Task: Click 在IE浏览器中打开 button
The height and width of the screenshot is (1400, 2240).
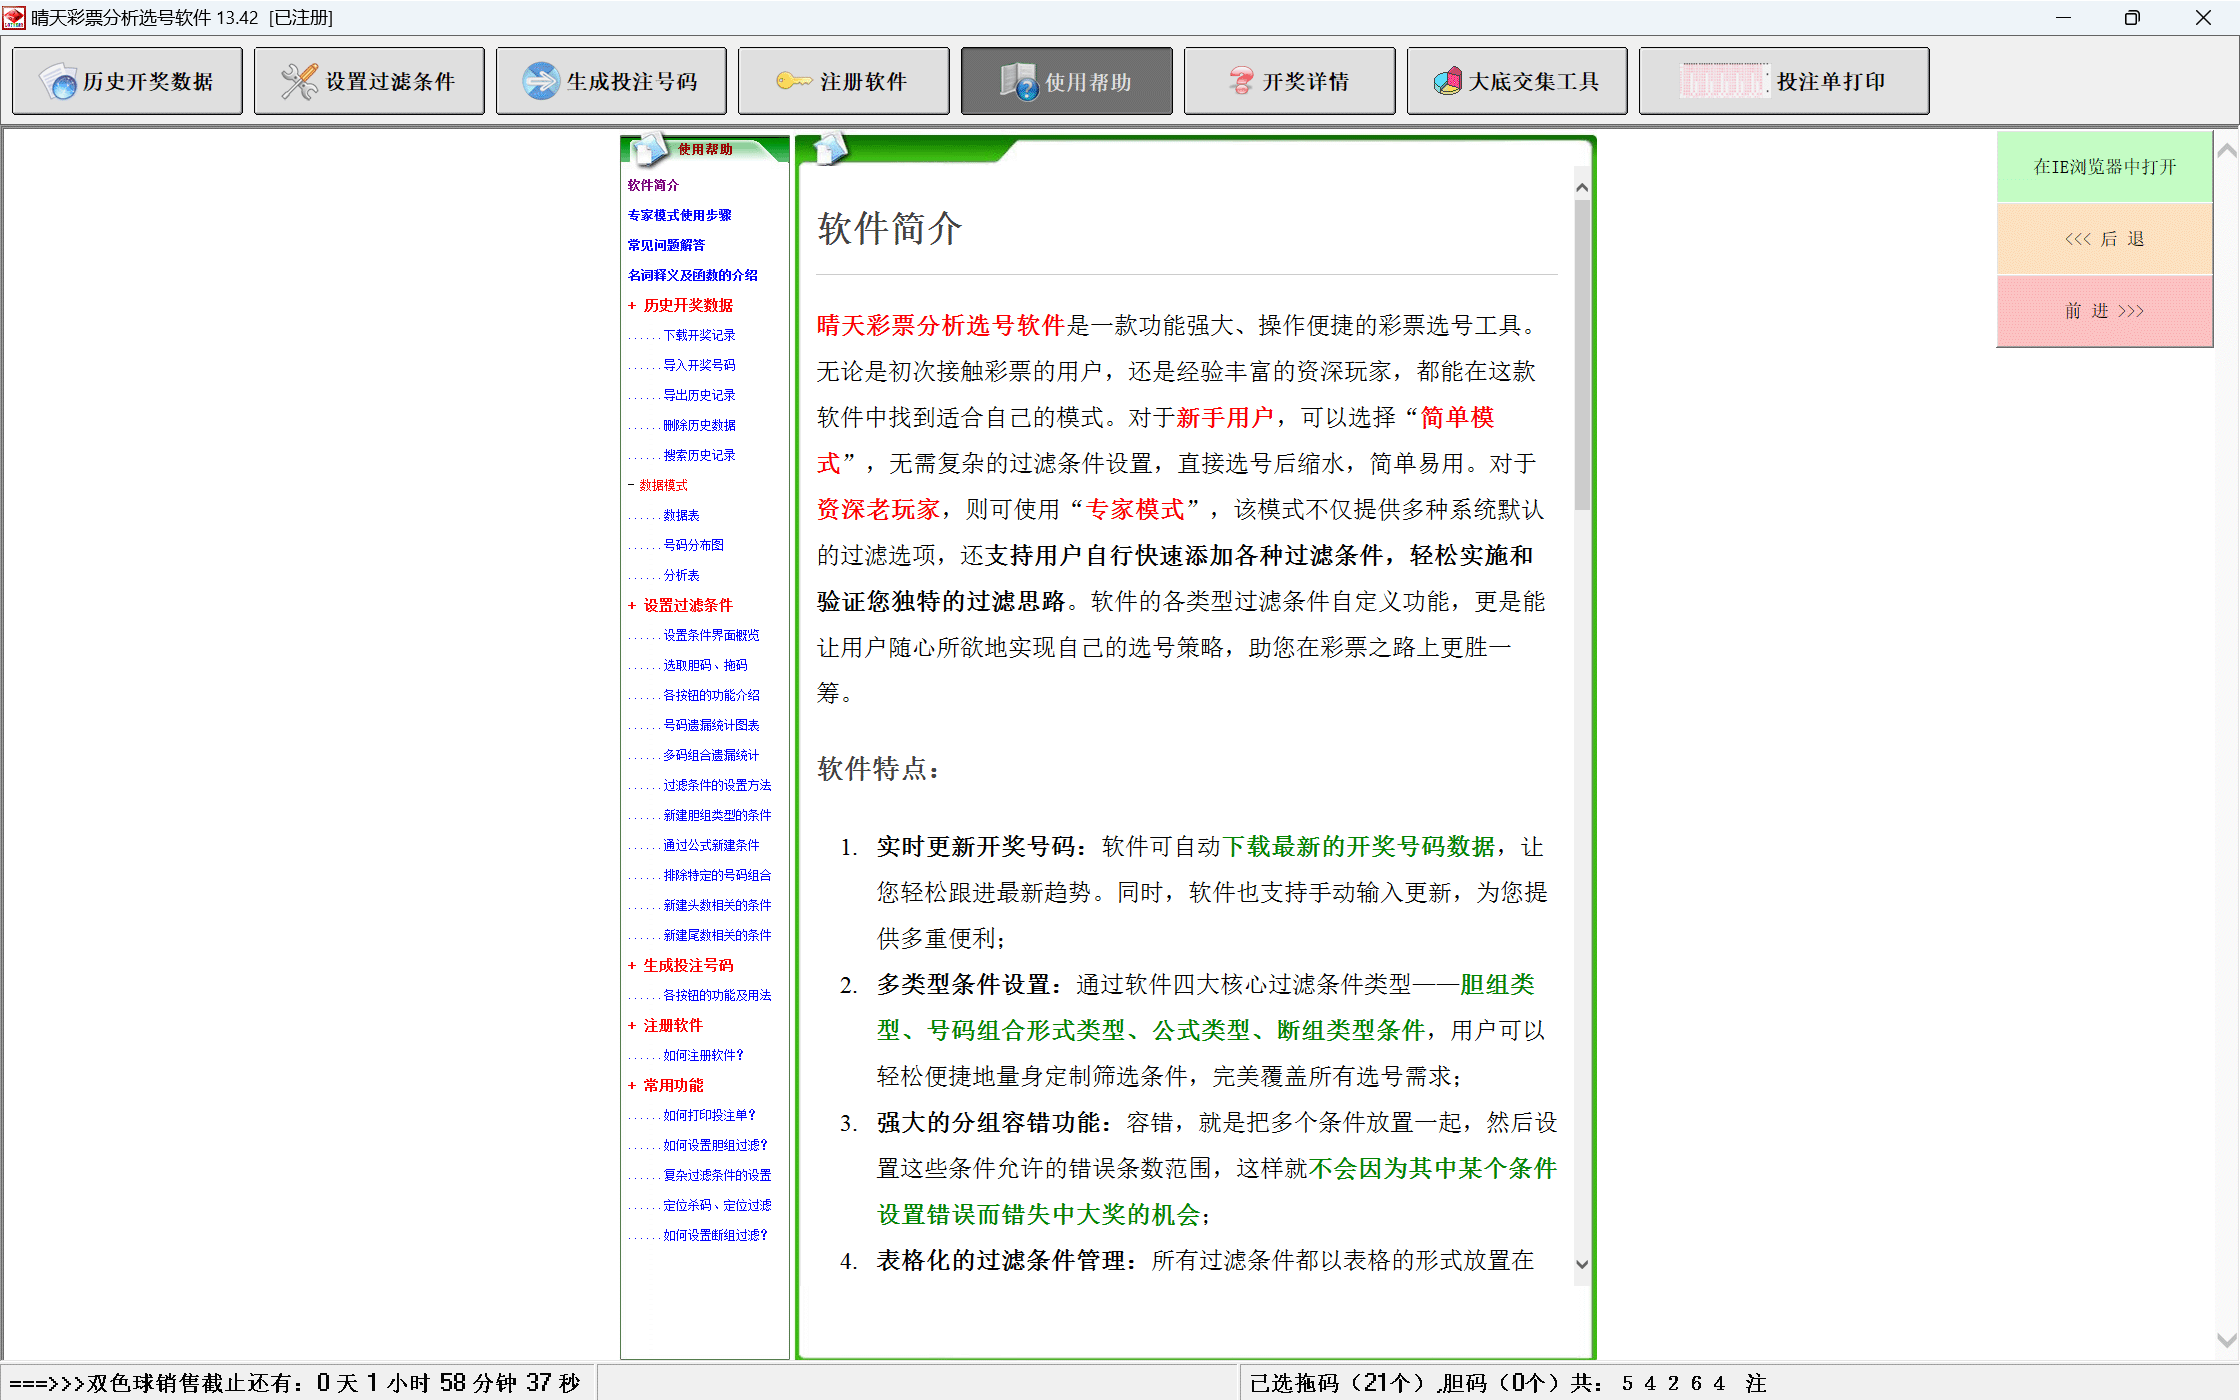Action: 2104,167
